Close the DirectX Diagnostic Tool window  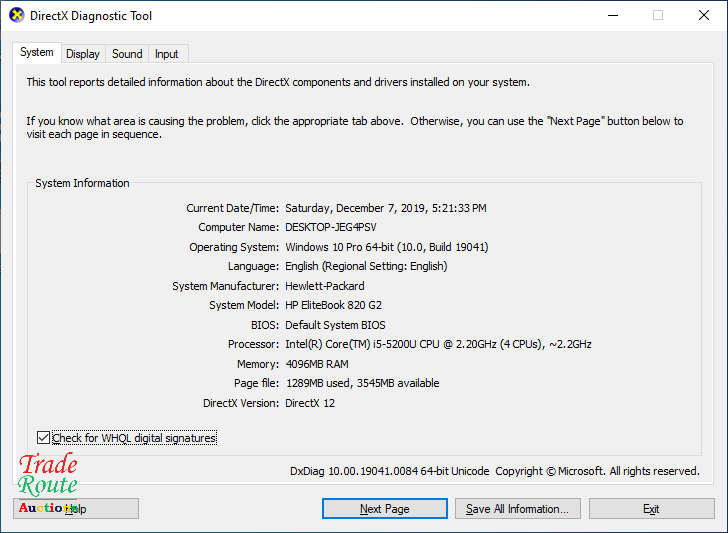703,16
